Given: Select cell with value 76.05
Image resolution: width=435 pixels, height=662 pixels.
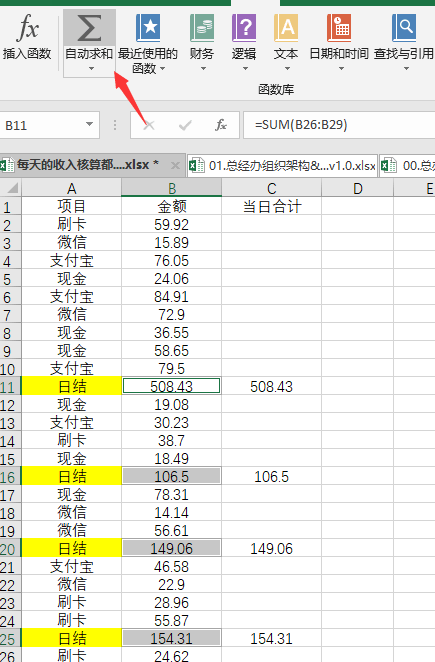Looking at the screenshot, I should 171,260.
